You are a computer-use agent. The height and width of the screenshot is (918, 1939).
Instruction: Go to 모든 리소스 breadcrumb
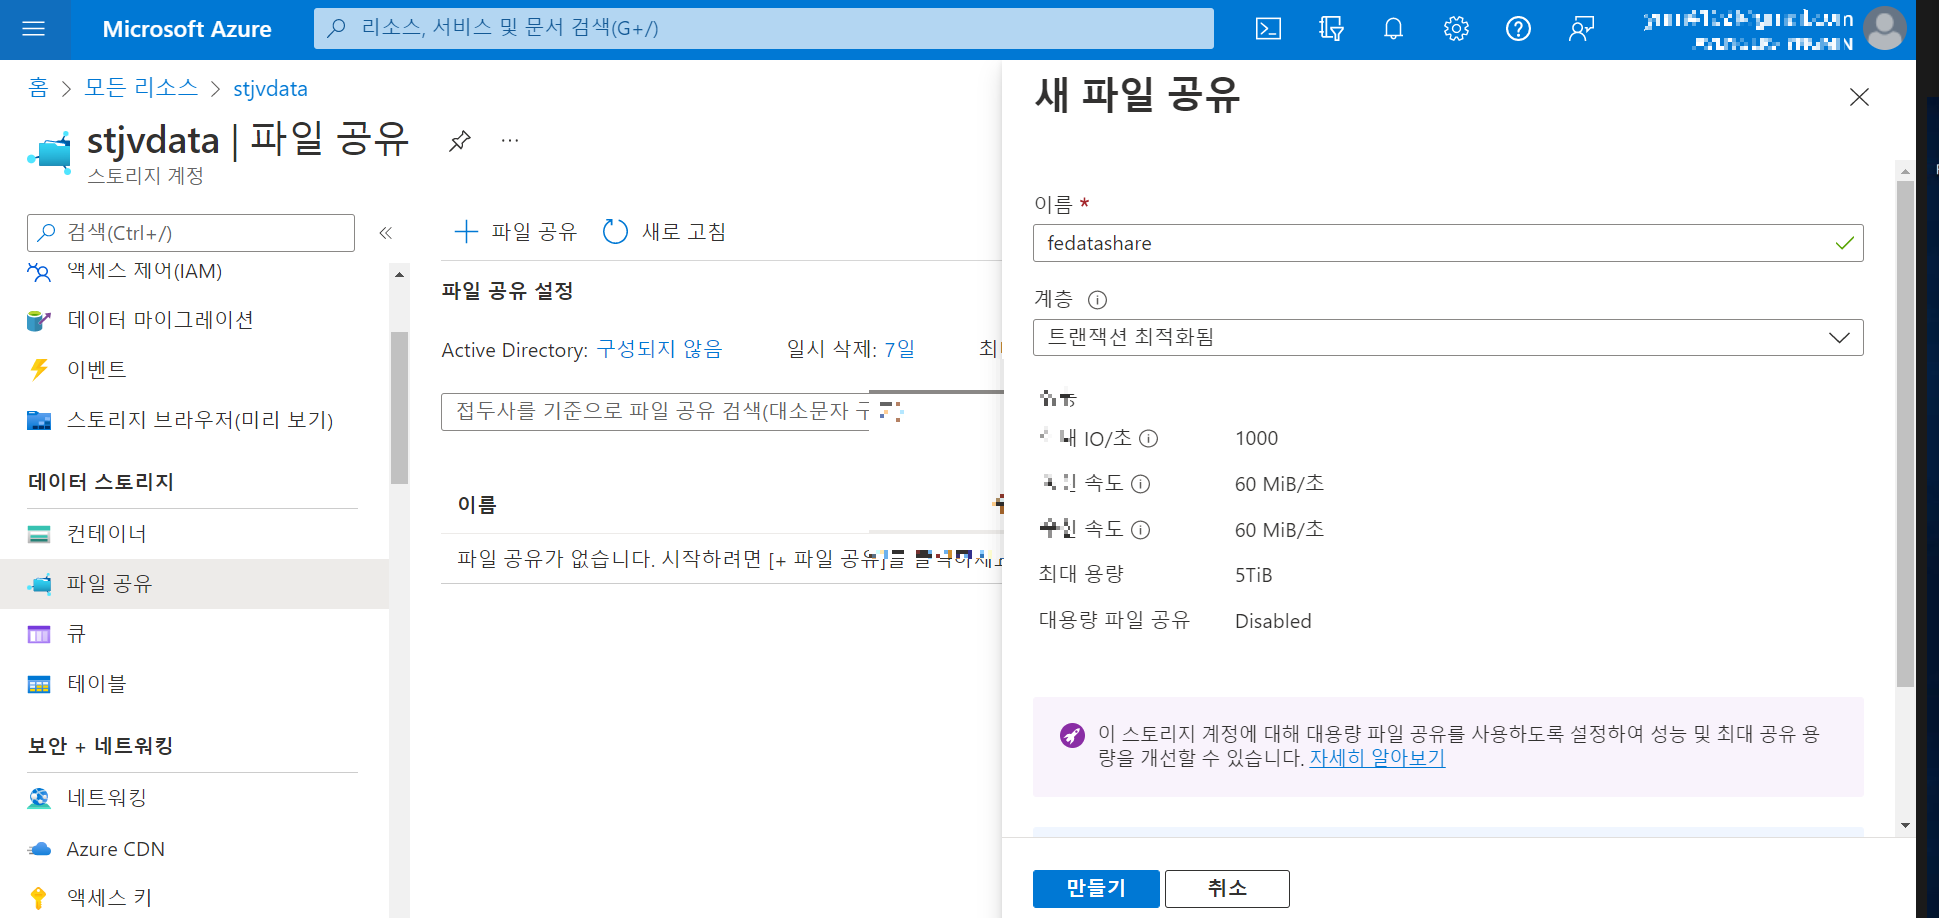tap(141, 88)
